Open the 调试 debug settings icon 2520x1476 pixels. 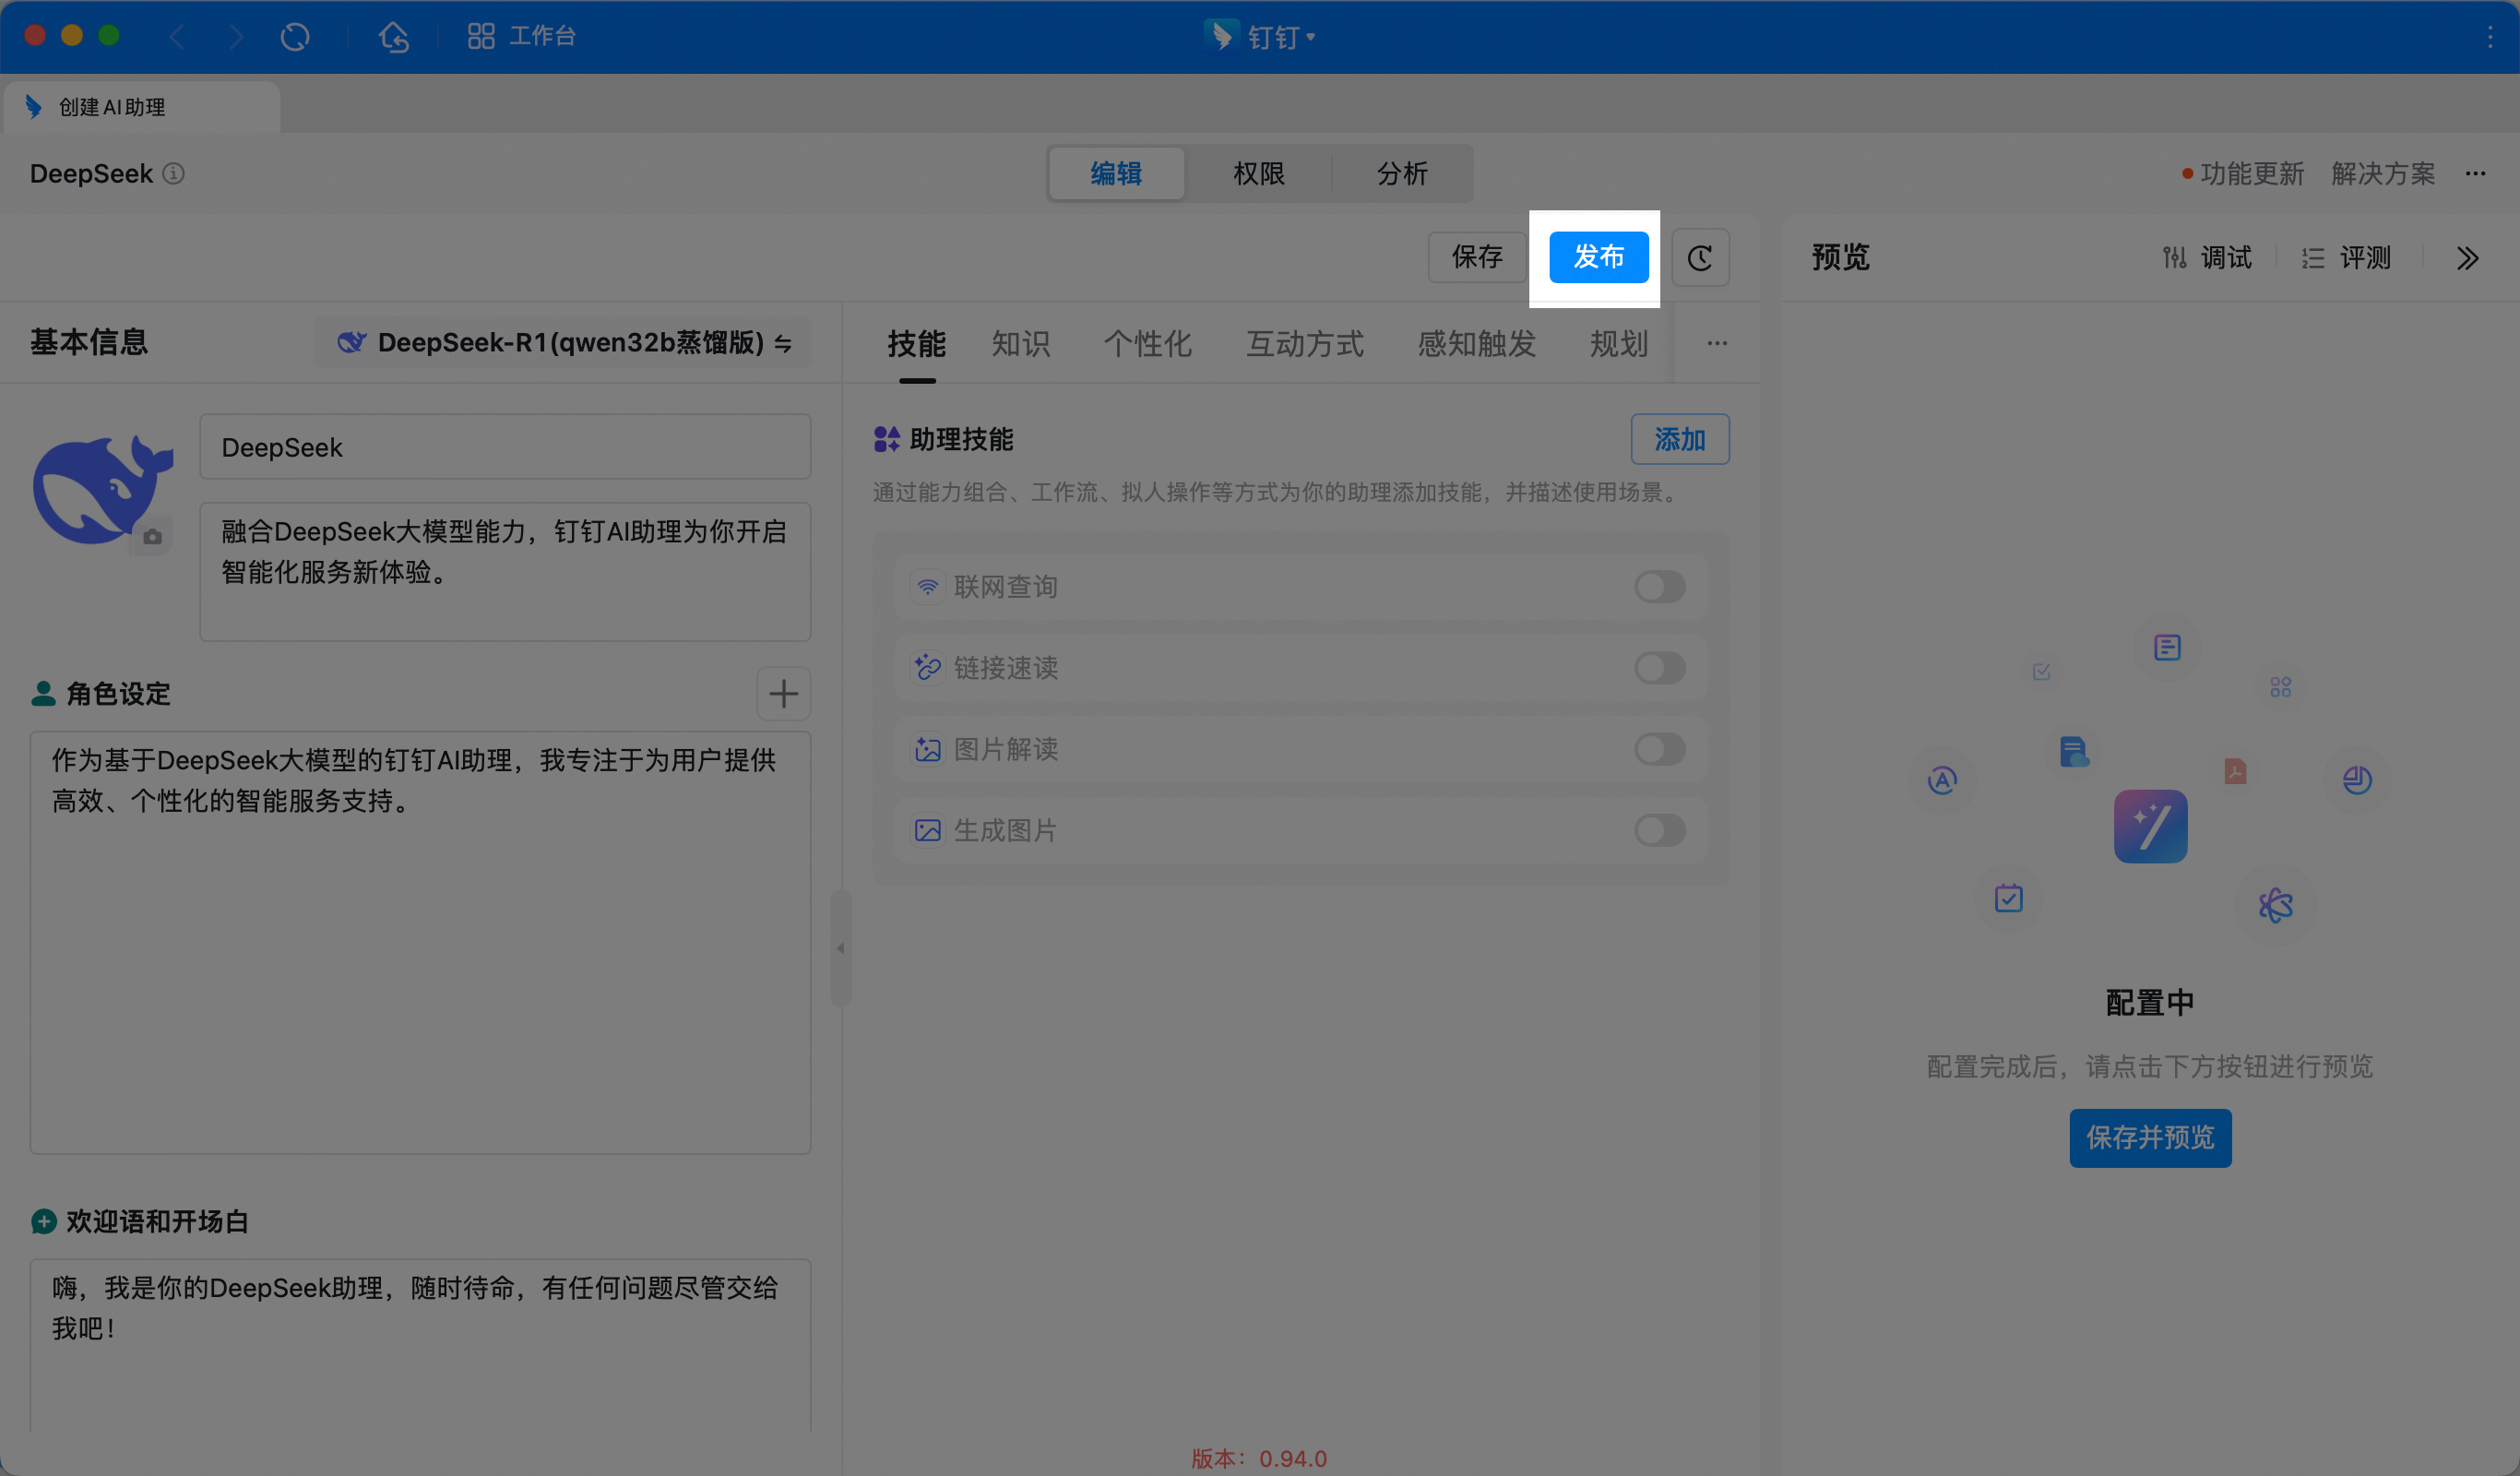click(x=2174, y=258)
